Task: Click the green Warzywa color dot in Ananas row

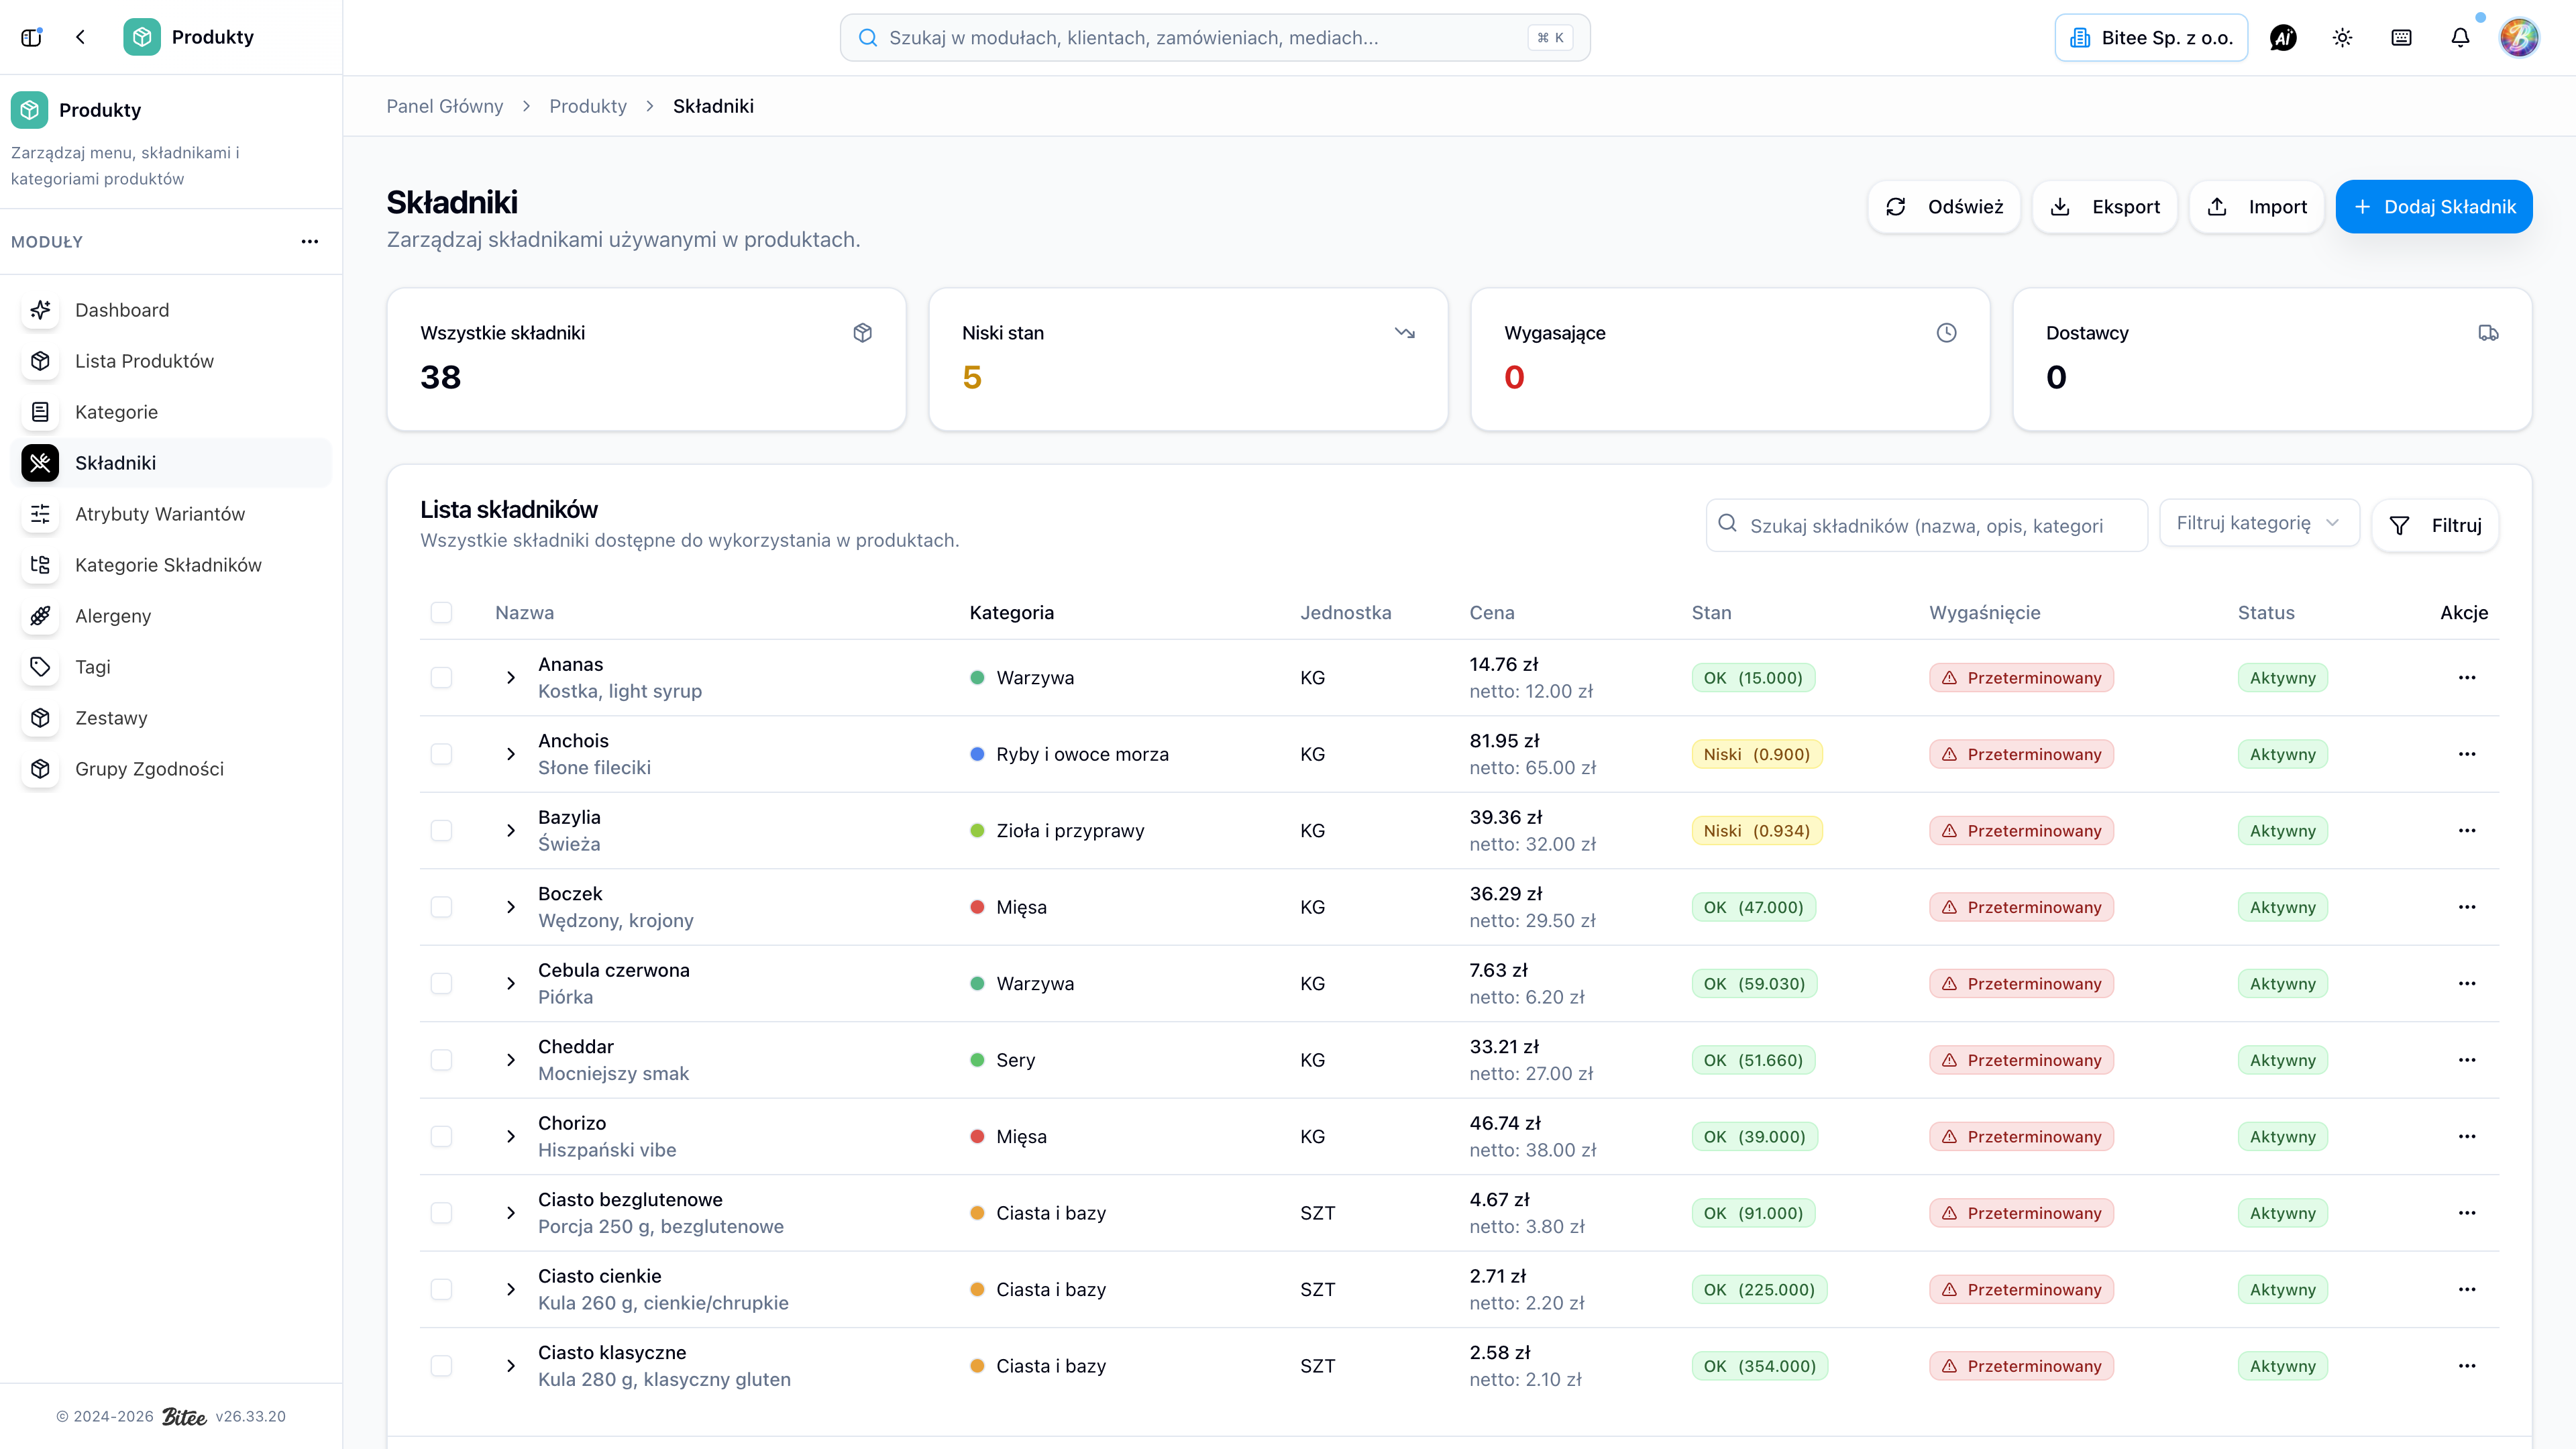Action: tap(977, 678)
